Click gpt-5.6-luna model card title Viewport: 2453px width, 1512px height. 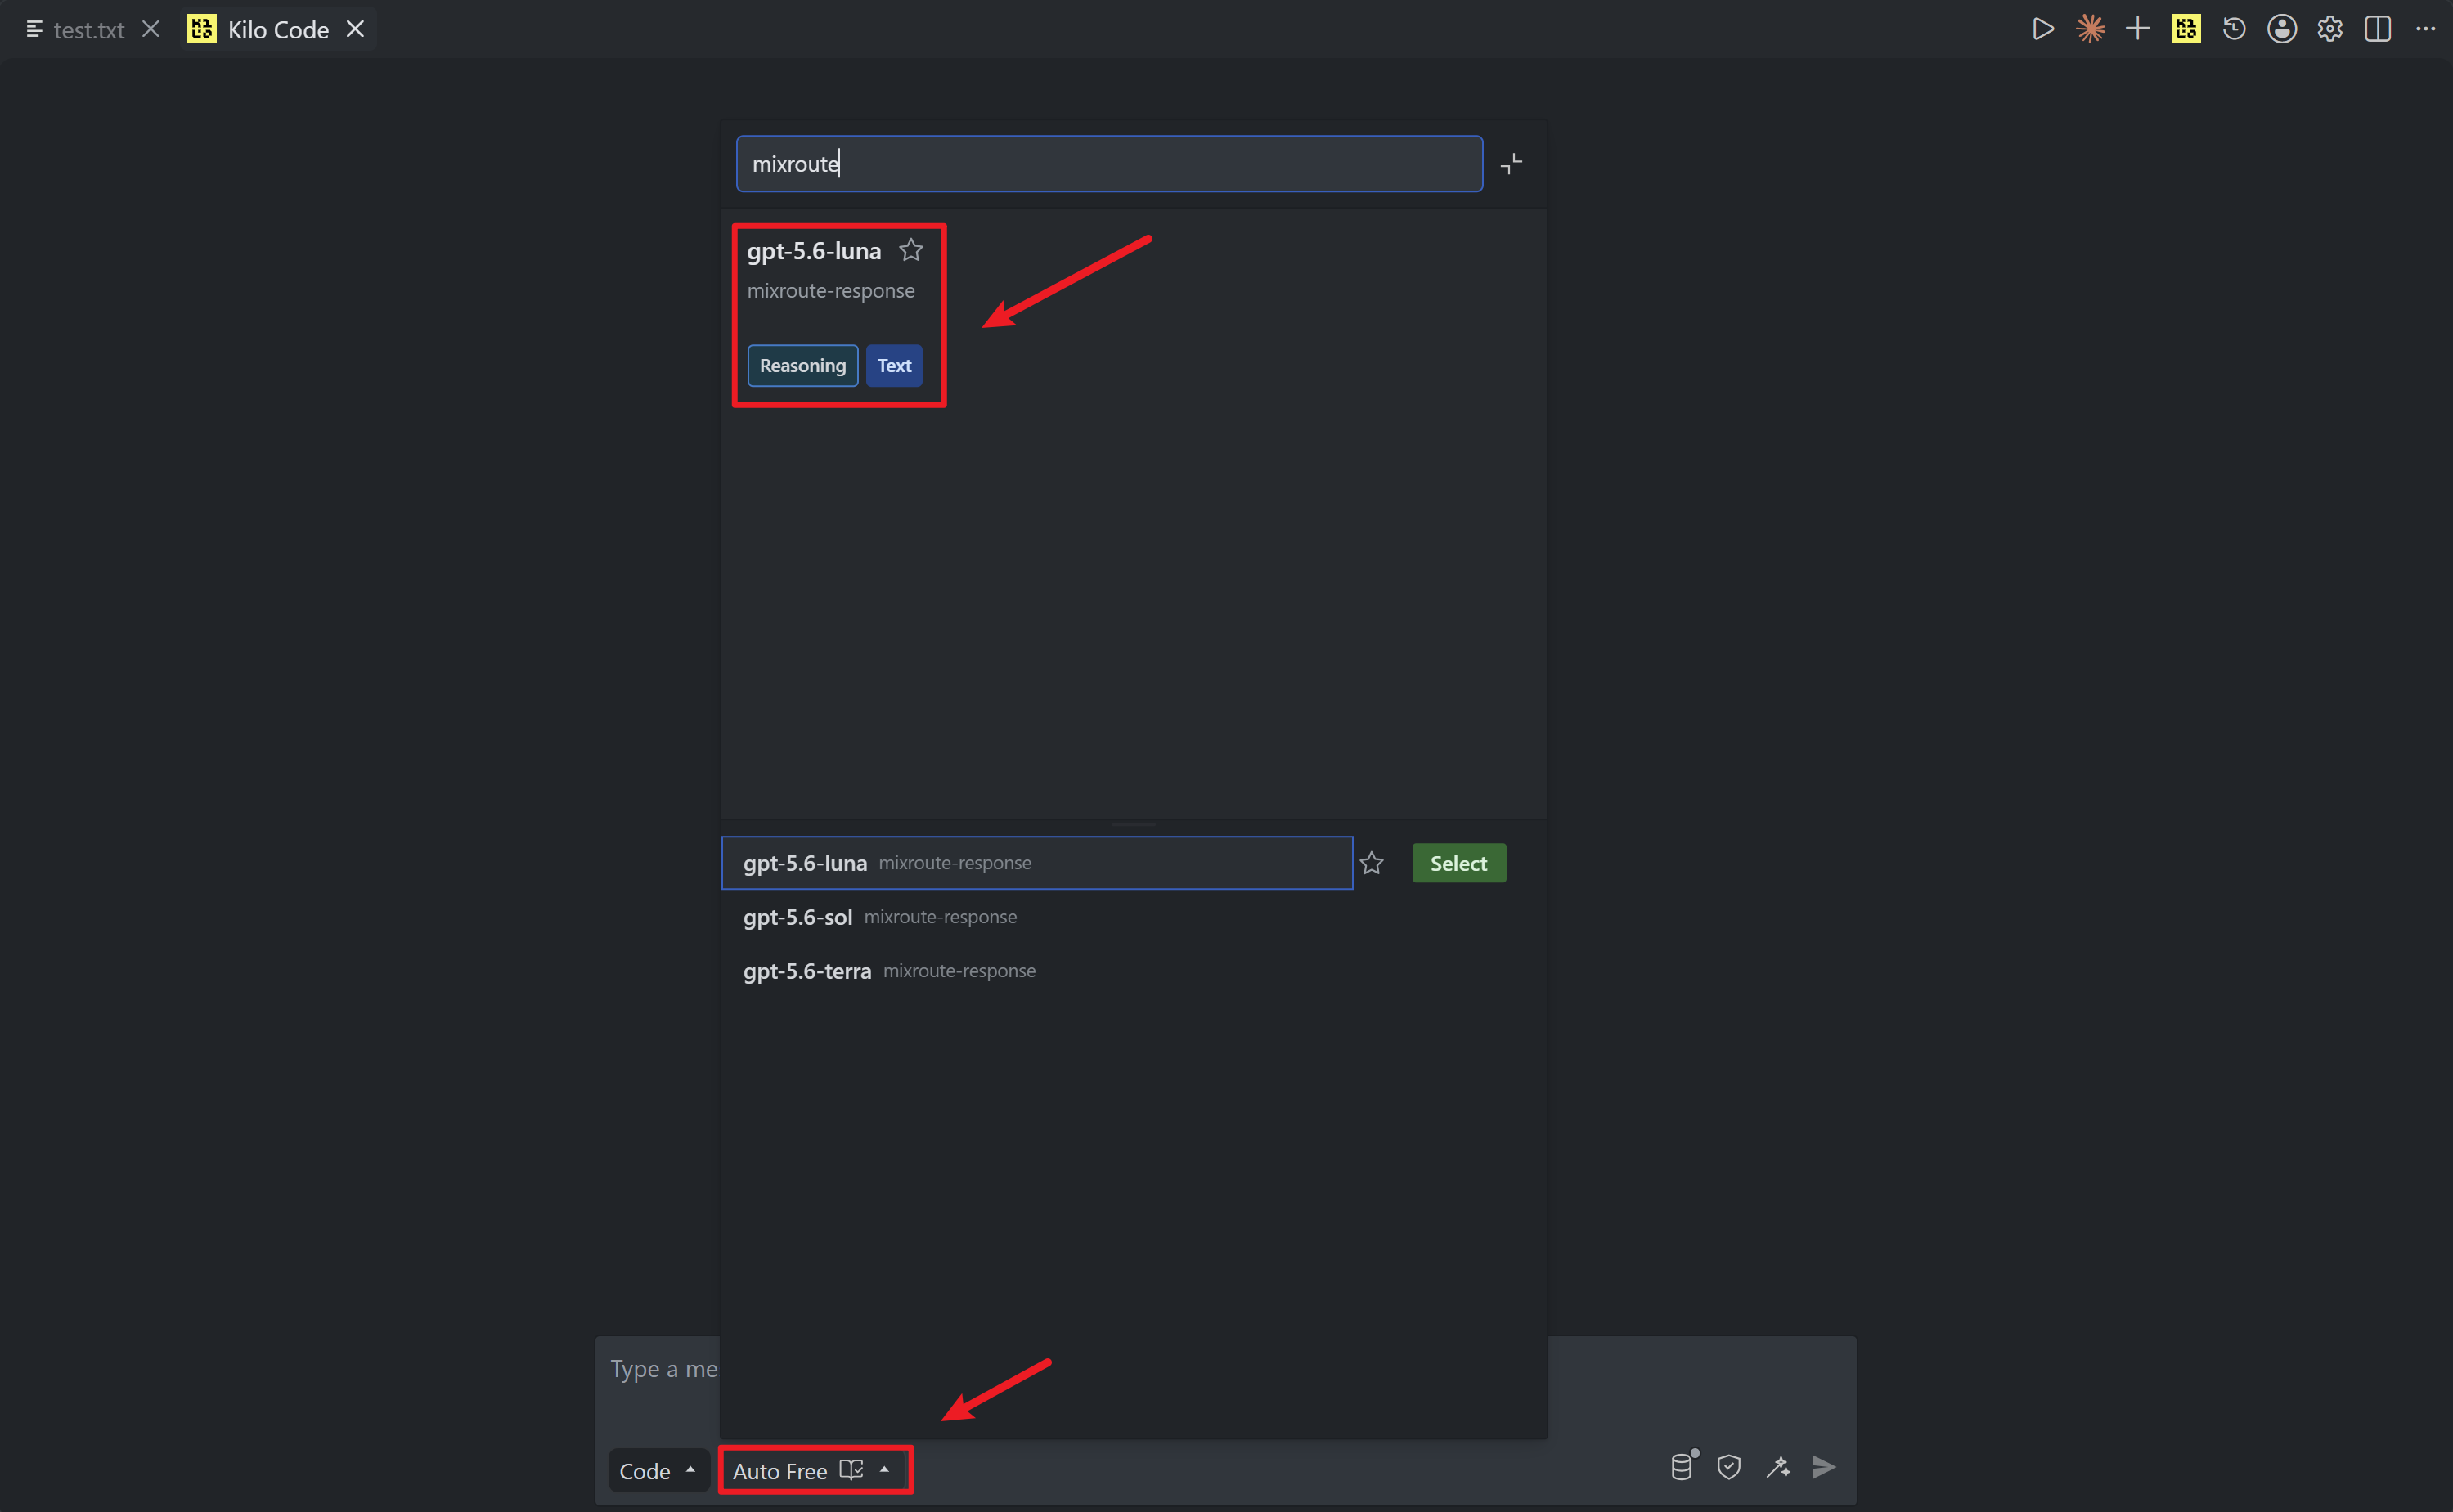coord(814,251)
